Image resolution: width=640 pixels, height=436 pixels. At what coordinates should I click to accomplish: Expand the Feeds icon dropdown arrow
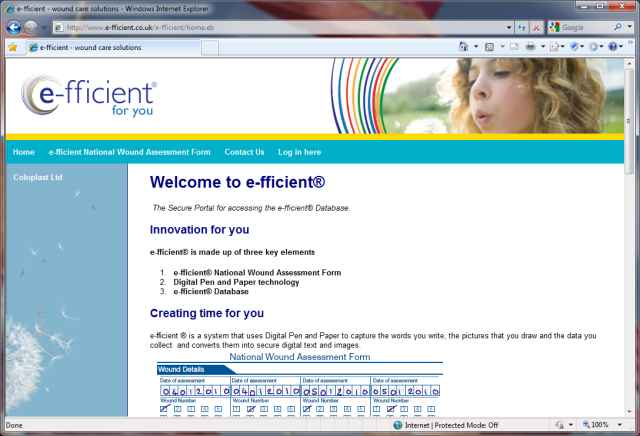[x=502, y=47]
